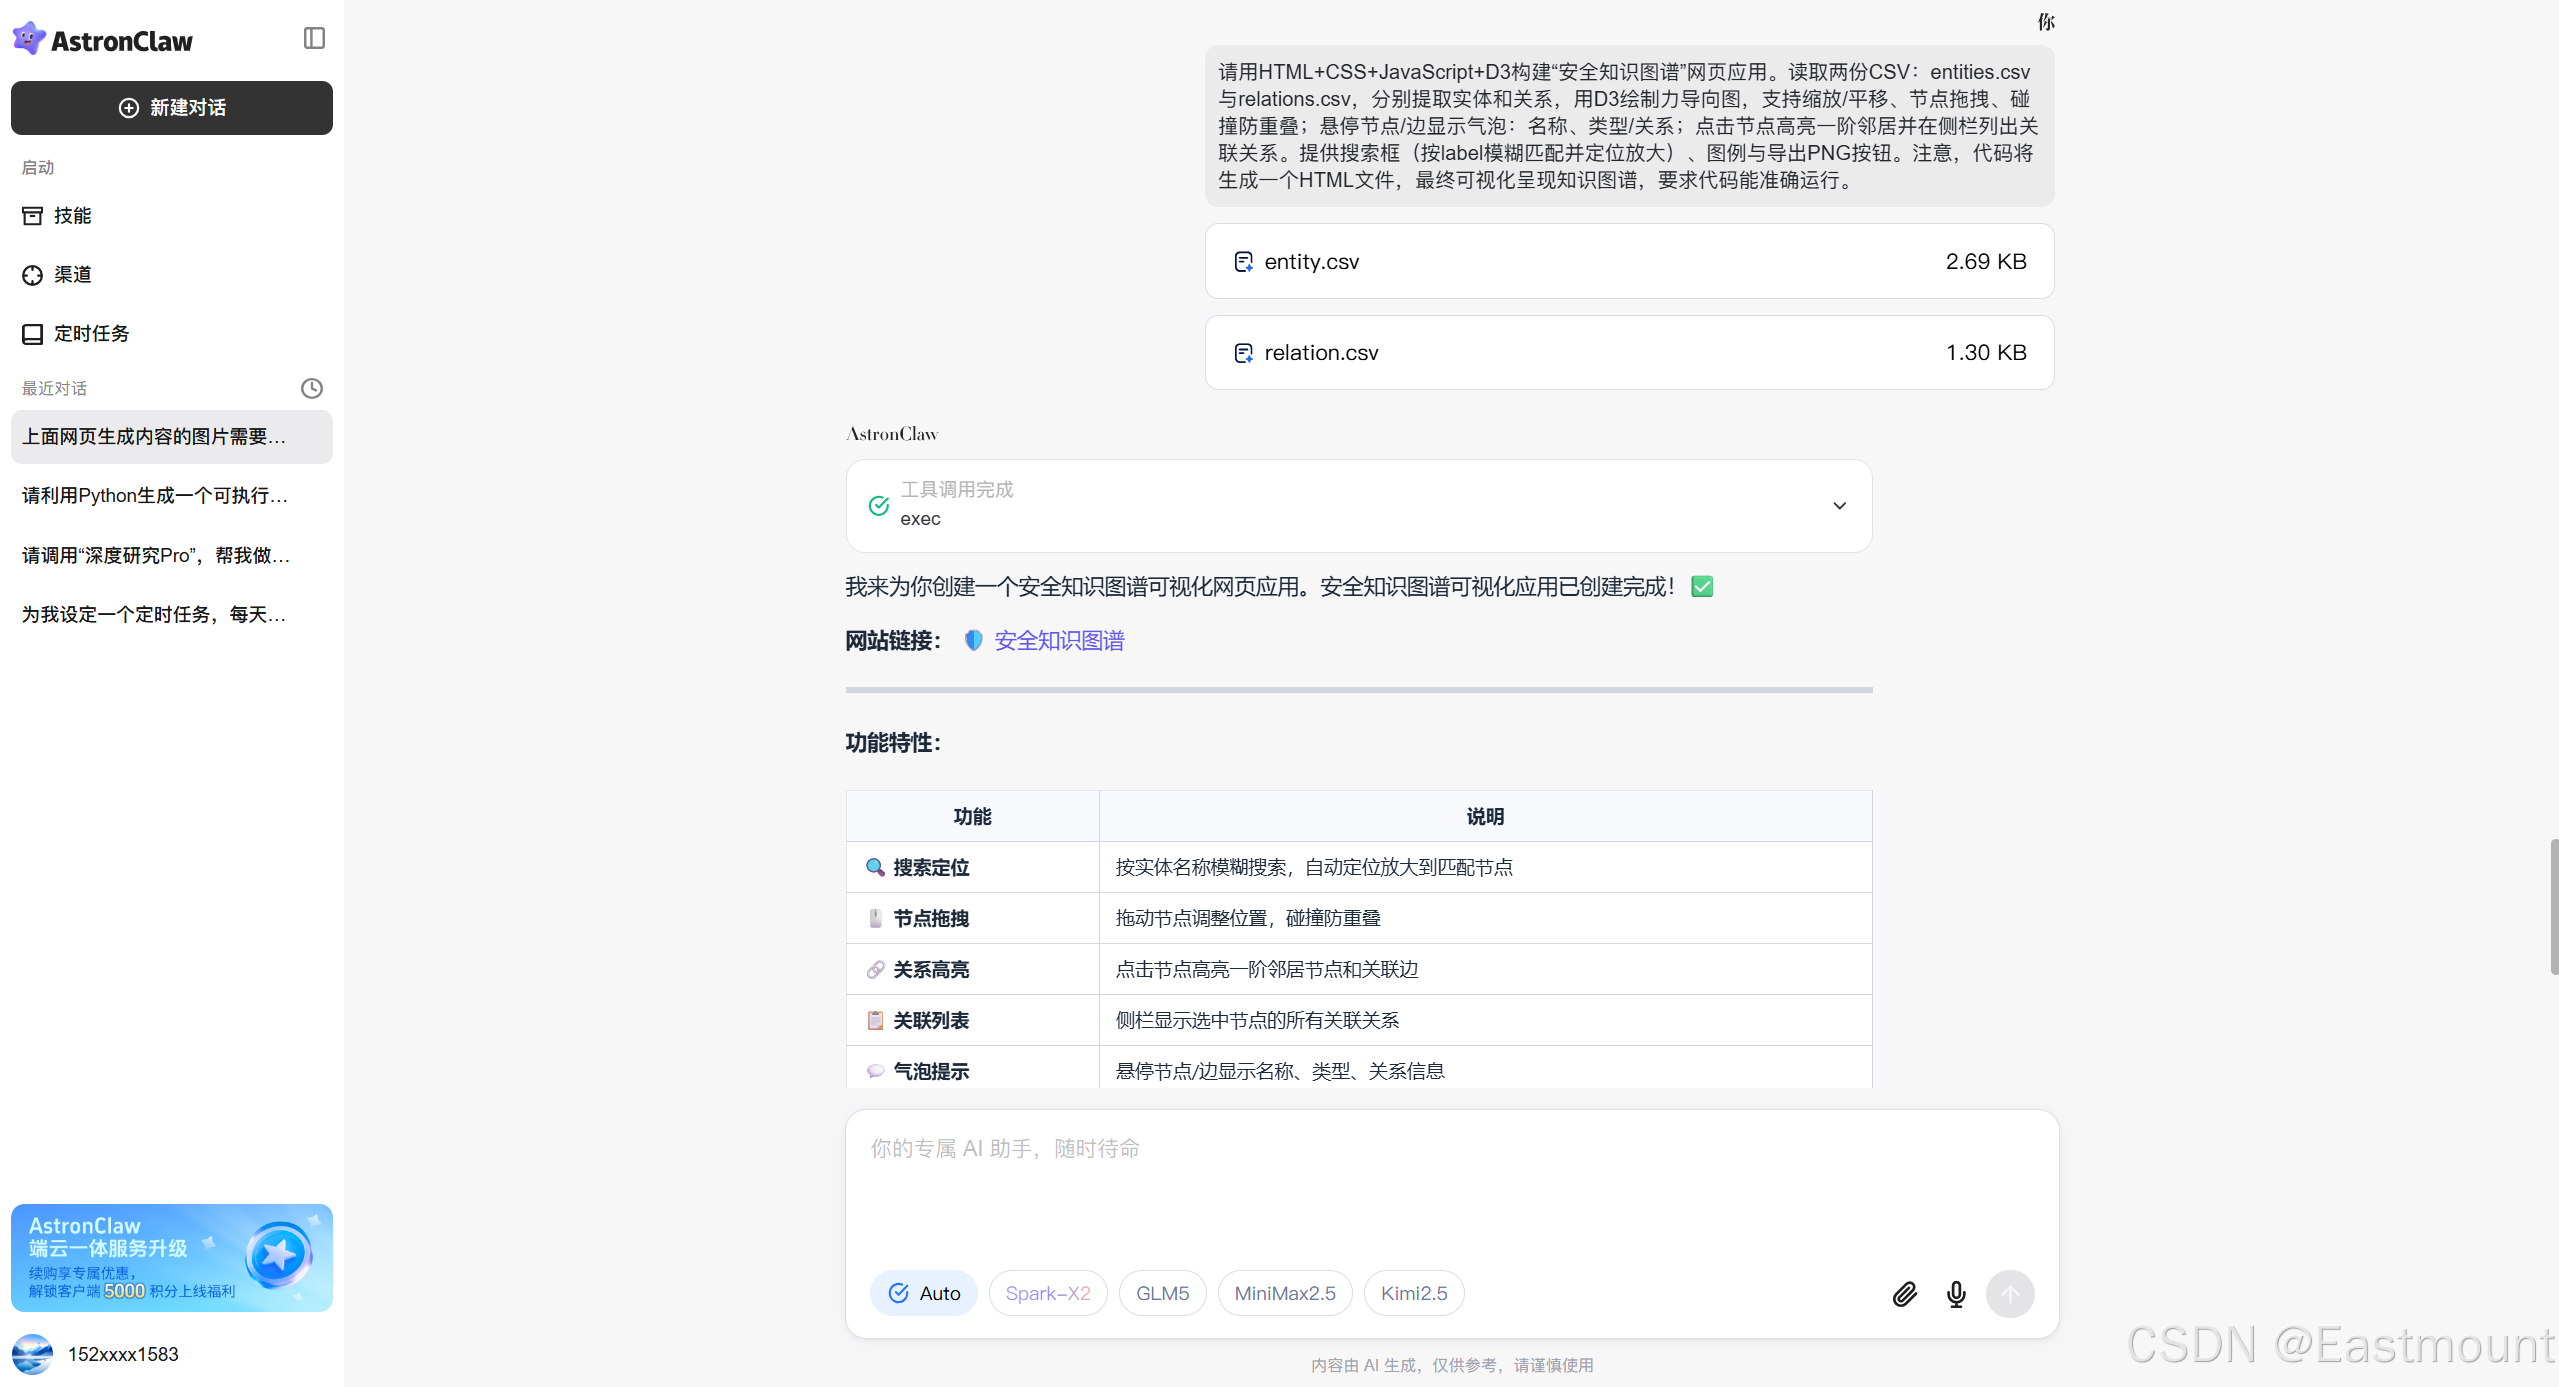Image resolution: width=2559 pixels, height=1387 pixels.
Task: Click description 按实体名称模糊搜索，自动定位放大到匹配节点
Action: (x=1314, y=867)
